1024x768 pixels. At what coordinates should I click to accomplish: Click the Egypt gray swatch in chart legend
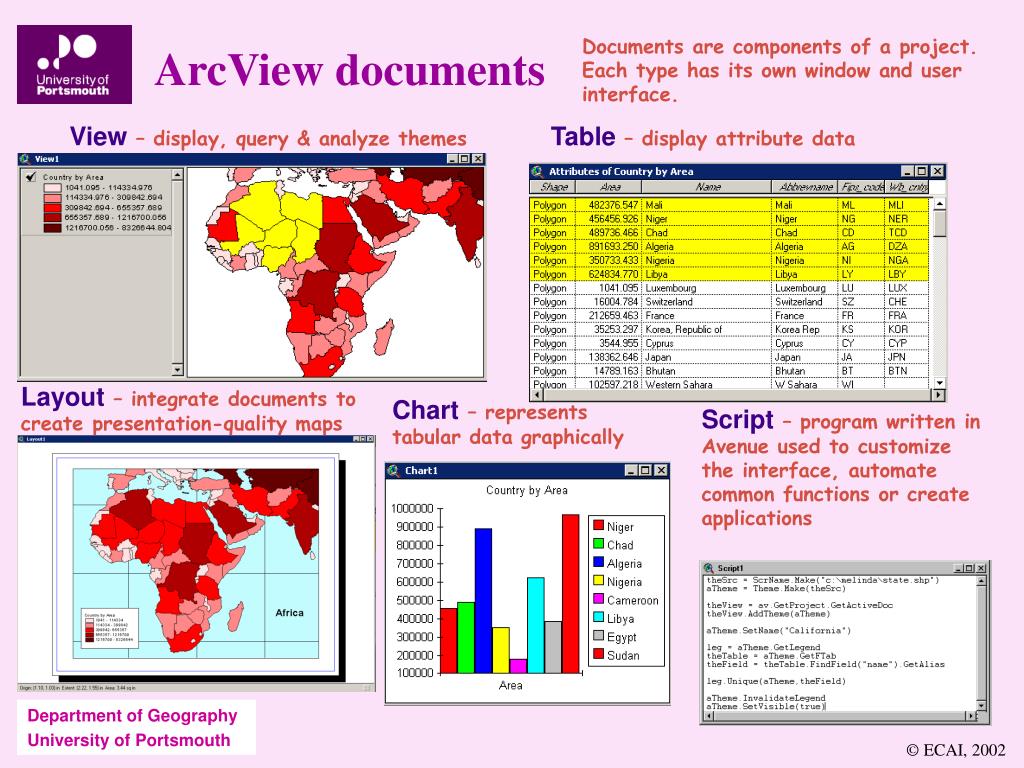tap(598, 635)
